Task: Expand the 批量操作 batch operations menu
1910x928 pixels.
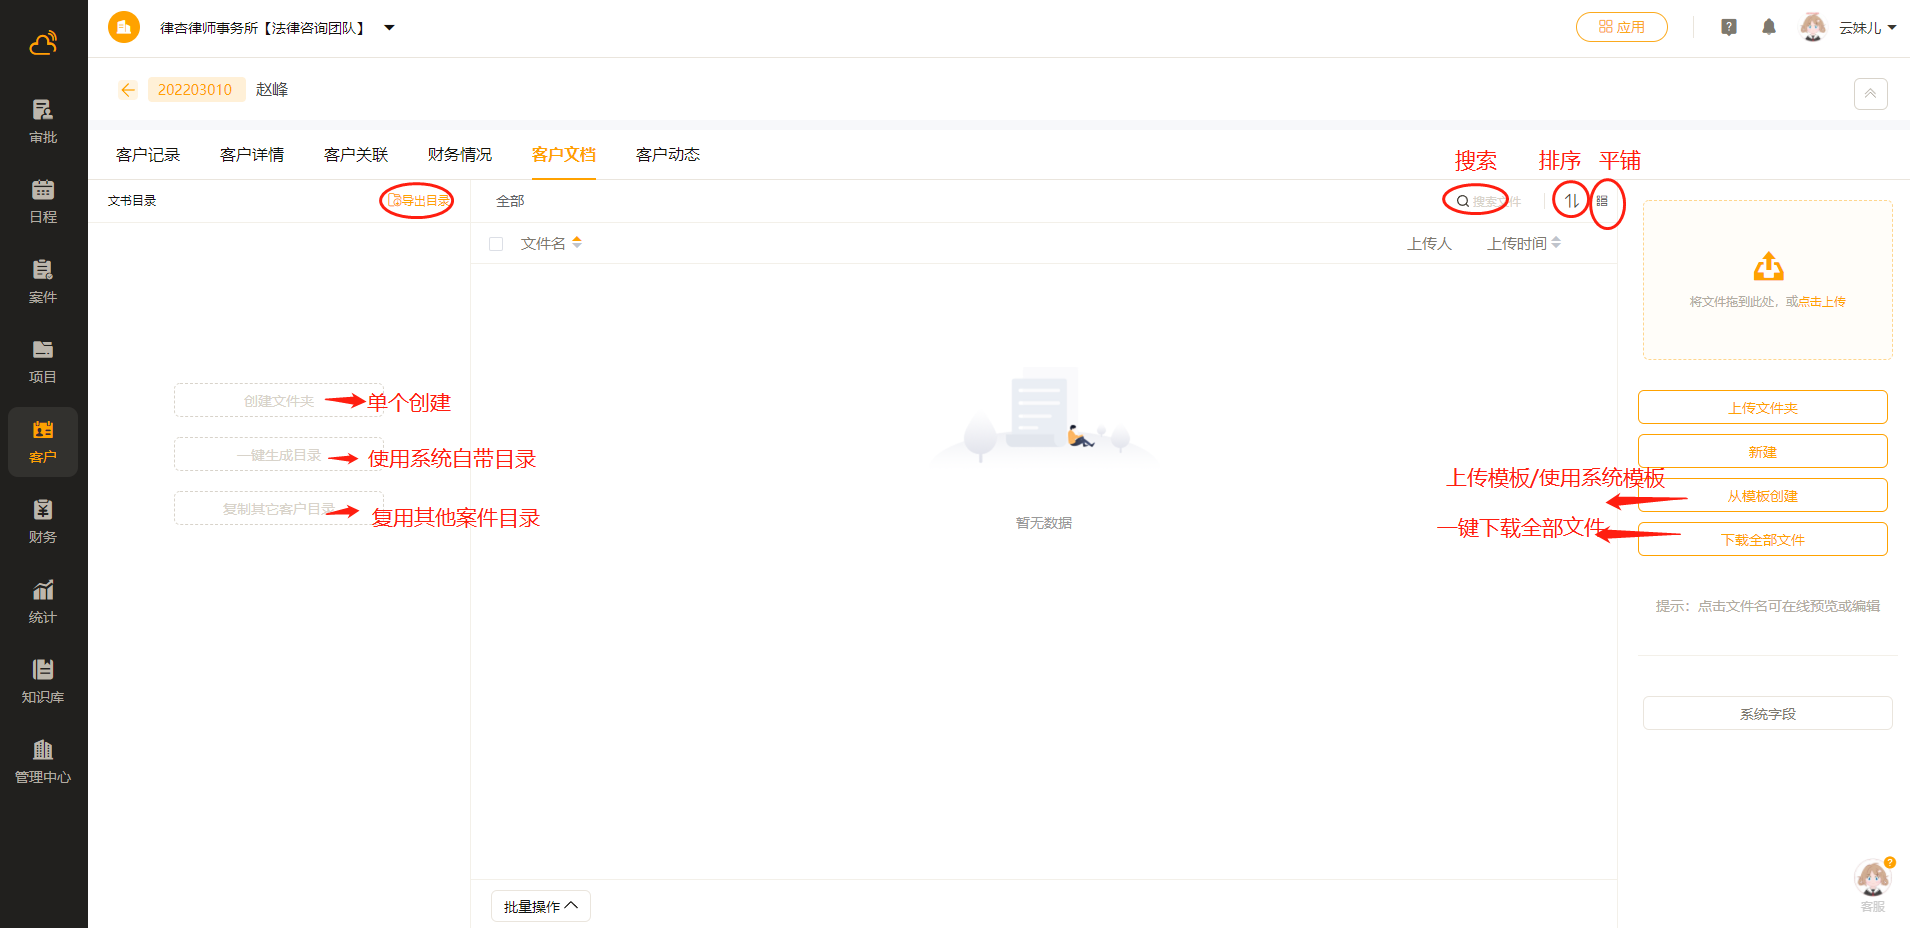Action: pos(541,906)
